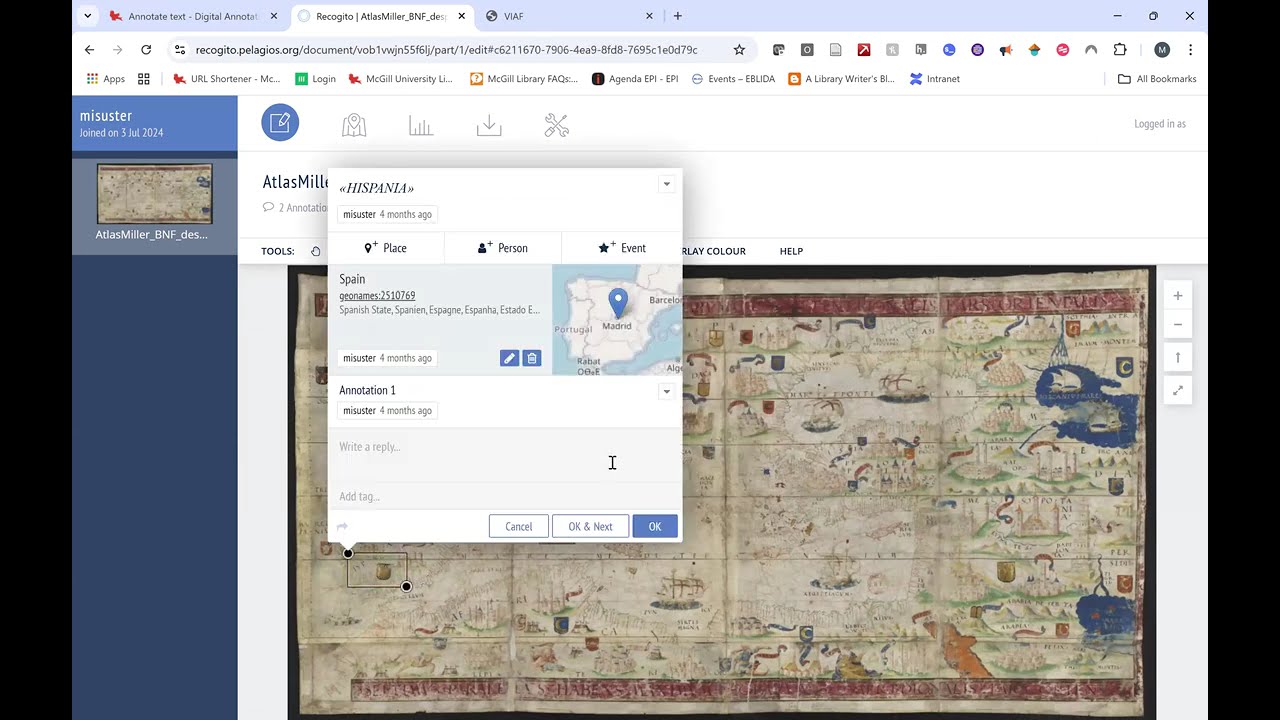This screenshot has height=720, width=1280.
Task: Click Cancel in the annotation popup
Action: click(519, 527)
